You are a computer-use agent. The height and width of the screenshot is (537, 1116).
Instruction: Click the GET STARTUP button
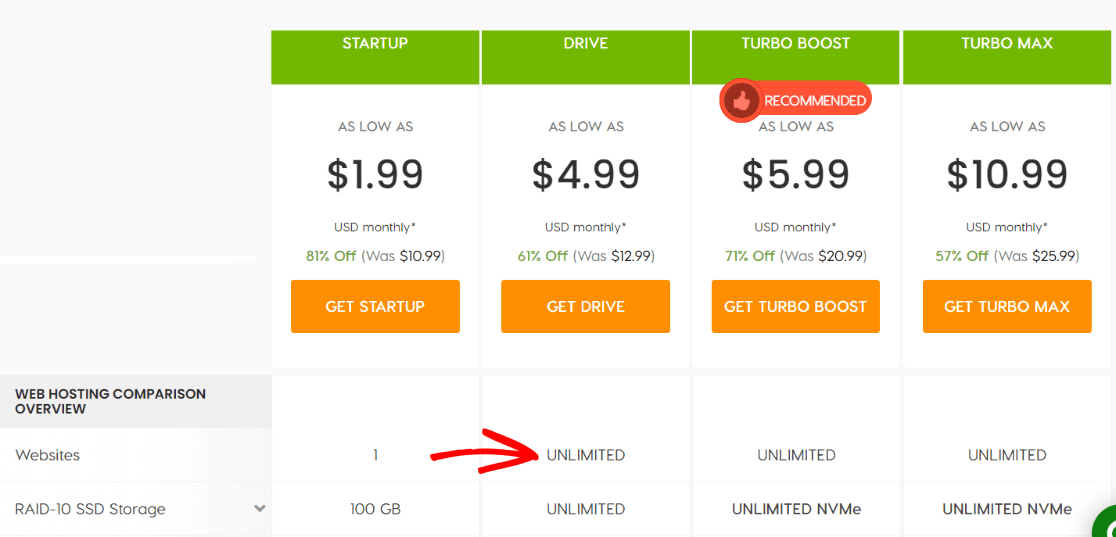coord(375,306)
